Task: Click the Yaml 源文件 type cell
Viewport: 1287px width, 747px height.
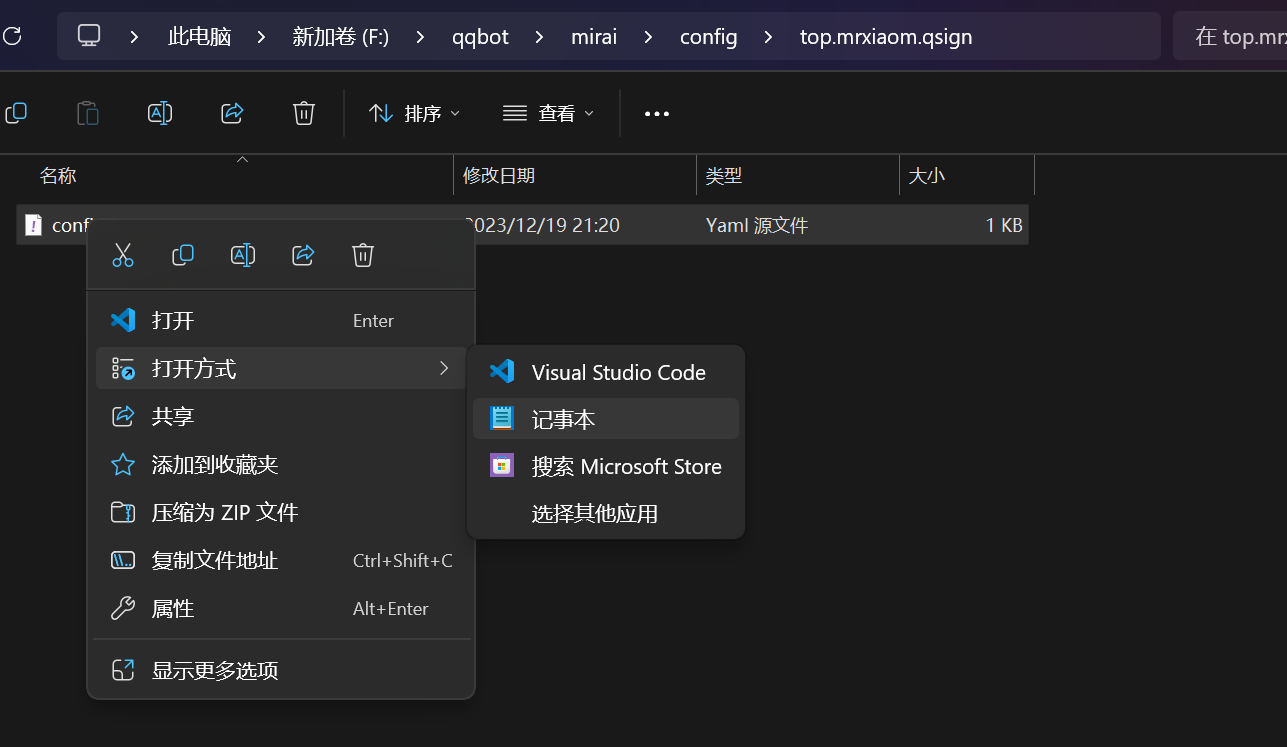Action: [x=757, y=225]
